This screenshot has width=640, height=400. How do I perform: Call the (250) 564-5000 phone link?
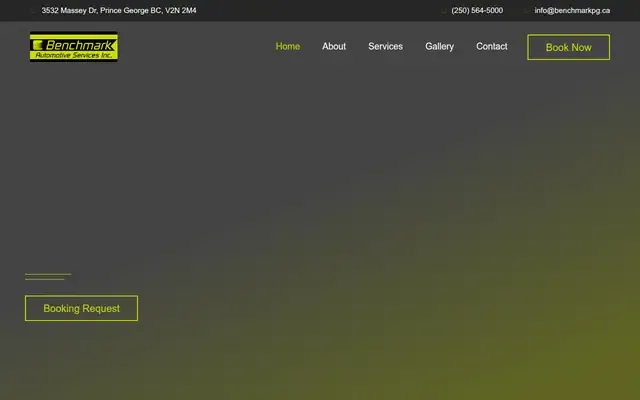477,11
